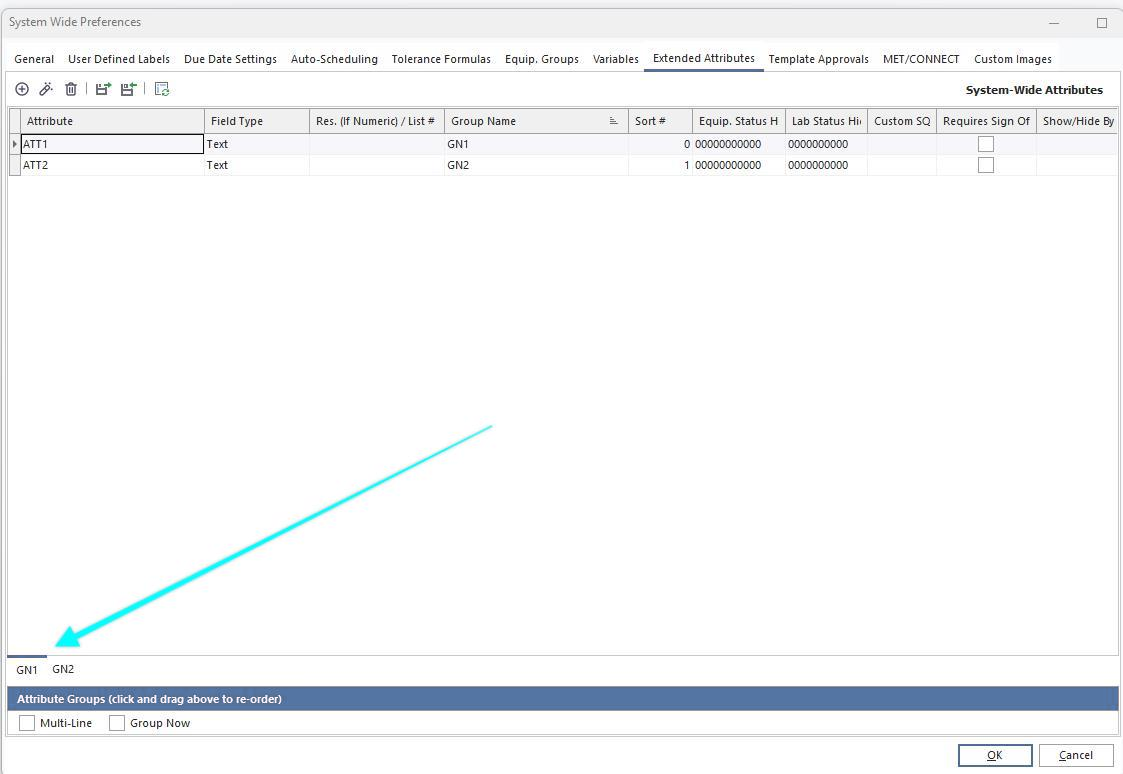
Task: Open the Custom Images tab
Action: tap(1013, 59)
